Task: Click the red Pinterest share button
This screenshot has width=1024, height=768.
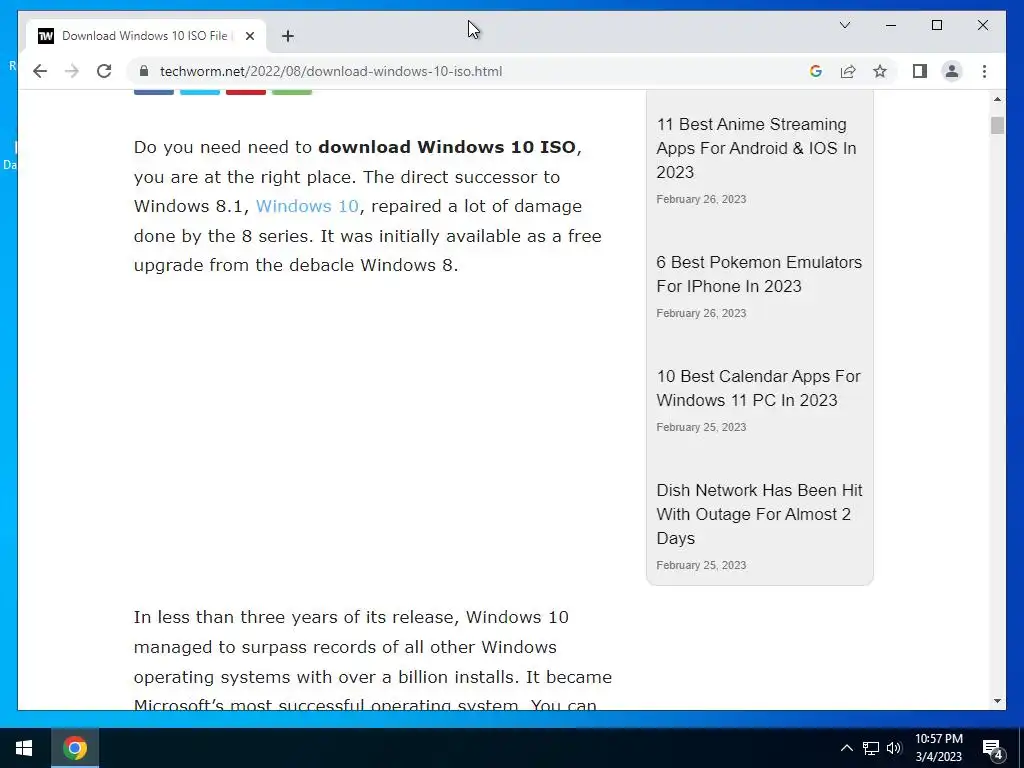Action: [x=246, y=92]
